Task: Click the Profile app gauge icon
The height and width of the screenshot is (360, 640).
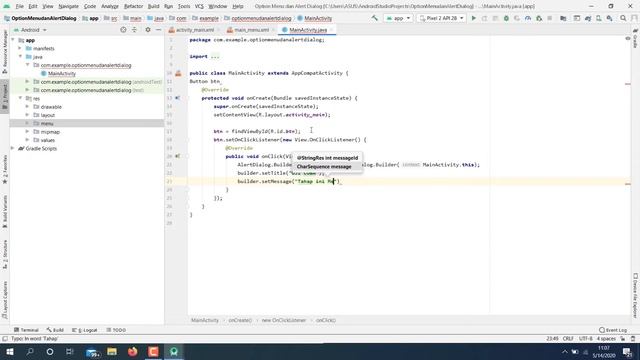Action: (x=528, y=18)
